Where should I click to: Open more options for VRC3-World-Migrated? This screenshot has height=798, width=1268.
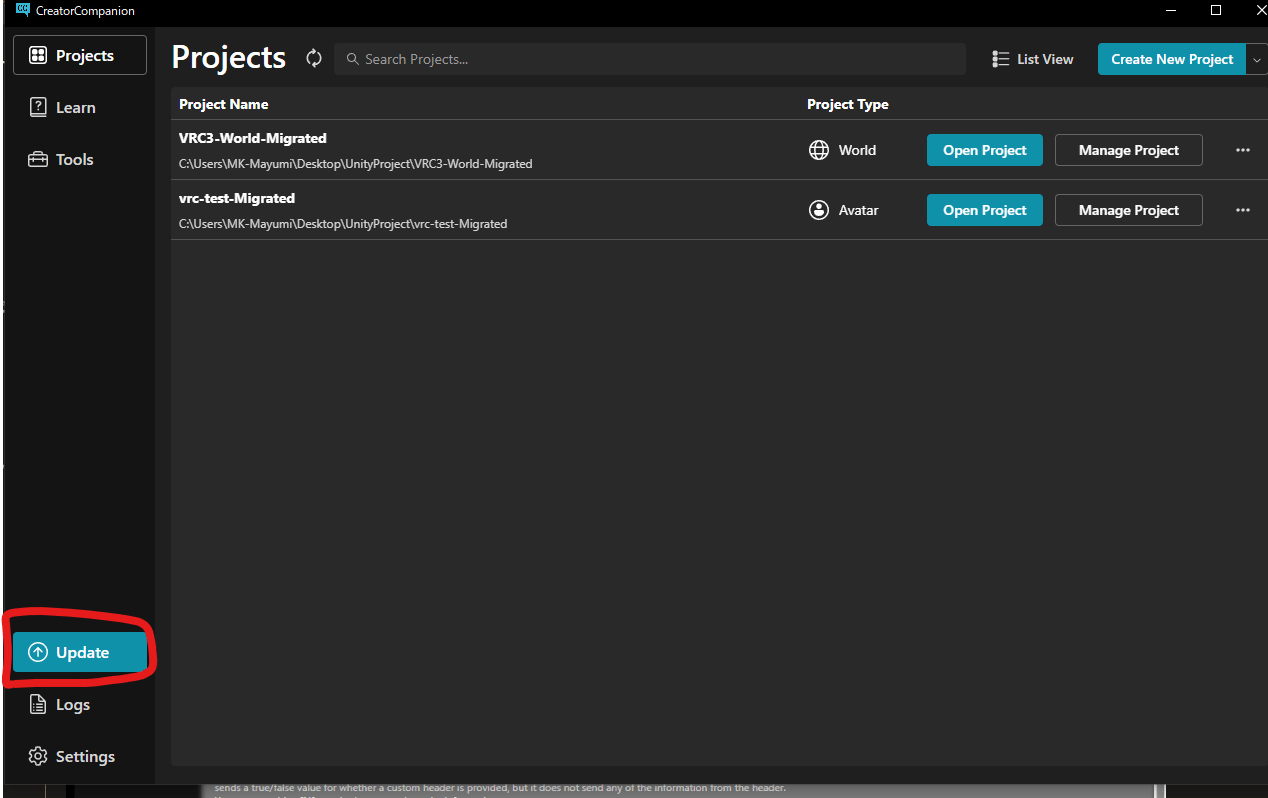(1243, 150)
